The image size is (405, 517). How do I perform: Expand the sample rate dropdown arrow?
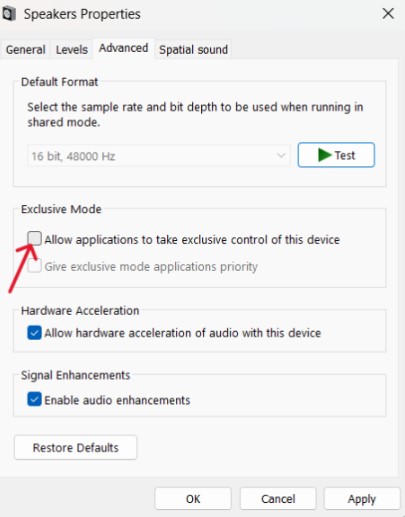coord(281,155)
